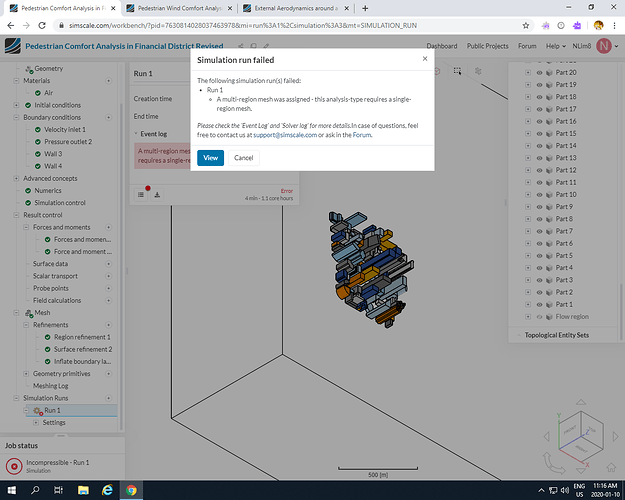625x500 pixels.
Task: Click the download icon in Run 1 panel
Action: (157, 195)
